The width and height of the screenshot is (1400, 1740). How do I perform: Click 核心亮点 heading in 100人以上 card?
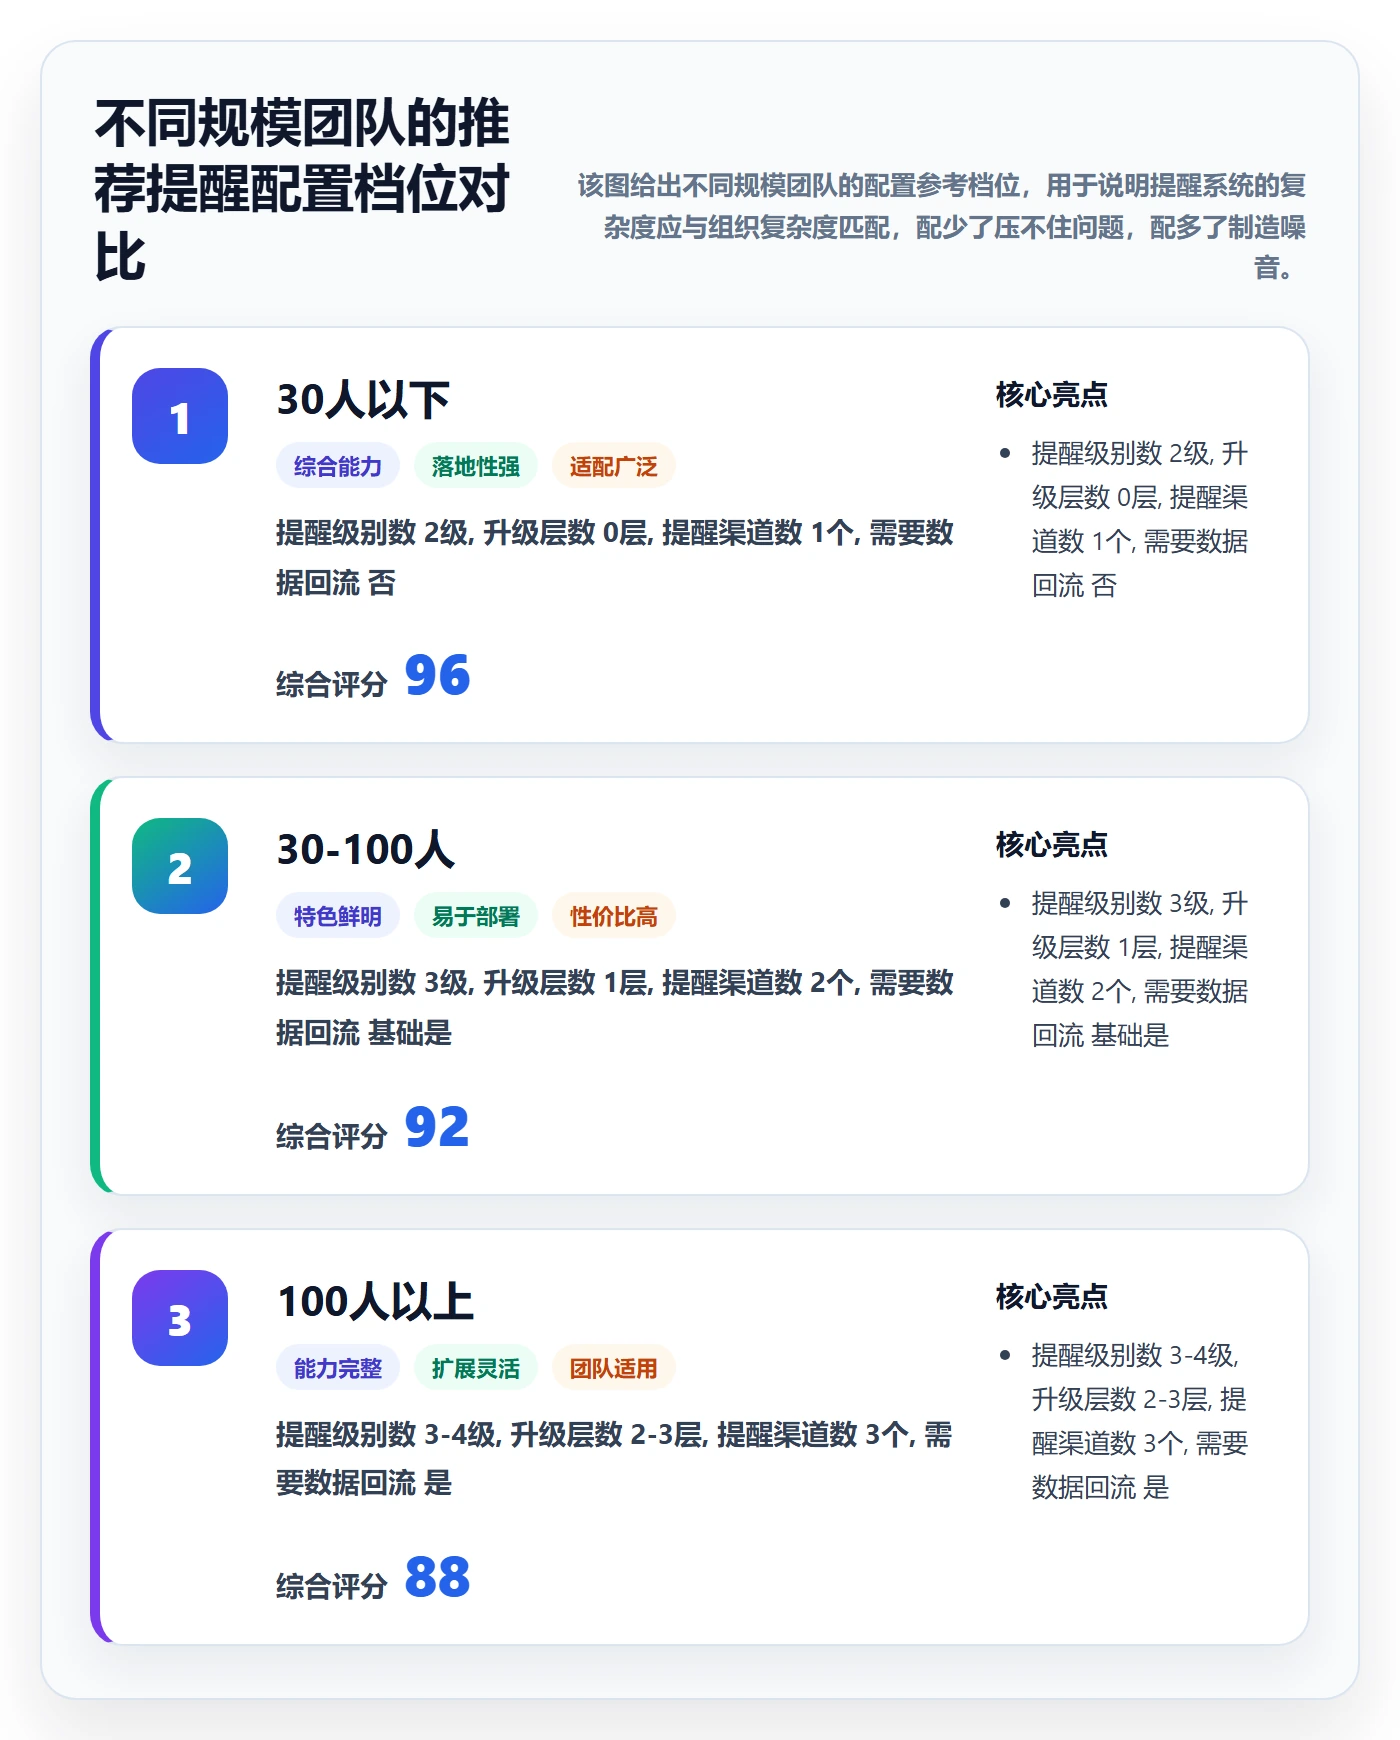(x=1051, y=1297)
